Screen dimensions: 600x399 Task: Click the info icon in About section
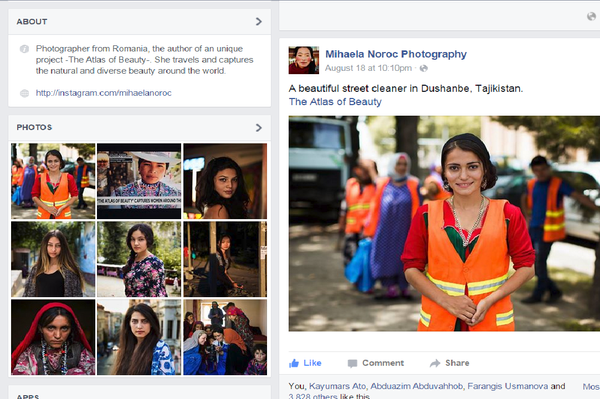coord(24,49)
